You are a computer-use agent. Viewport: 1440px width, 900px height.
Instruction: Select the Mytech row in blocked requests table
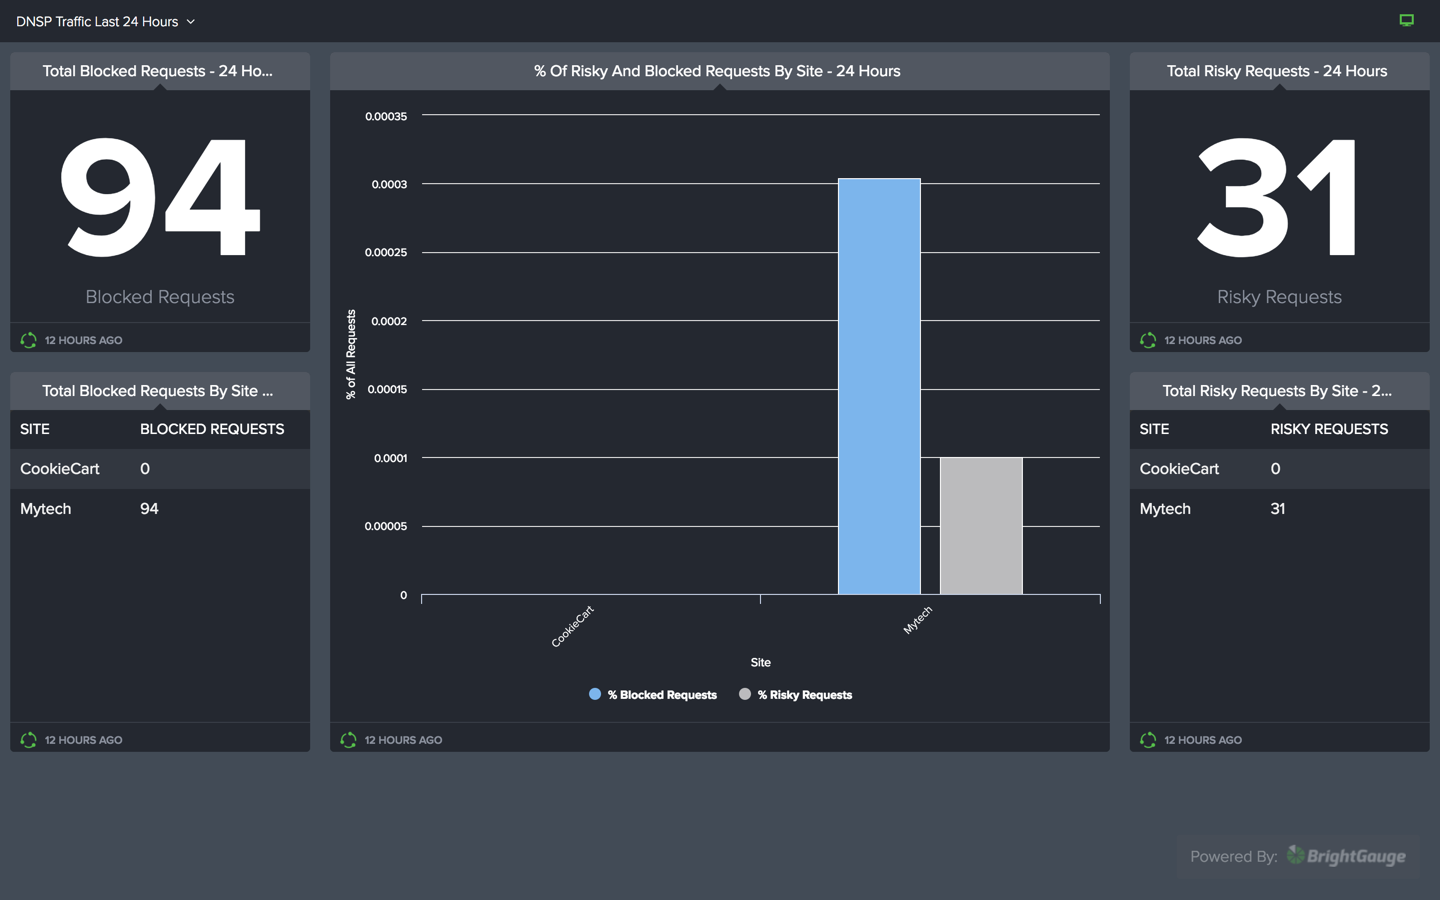pyautogui.click(x=160, y=509)
